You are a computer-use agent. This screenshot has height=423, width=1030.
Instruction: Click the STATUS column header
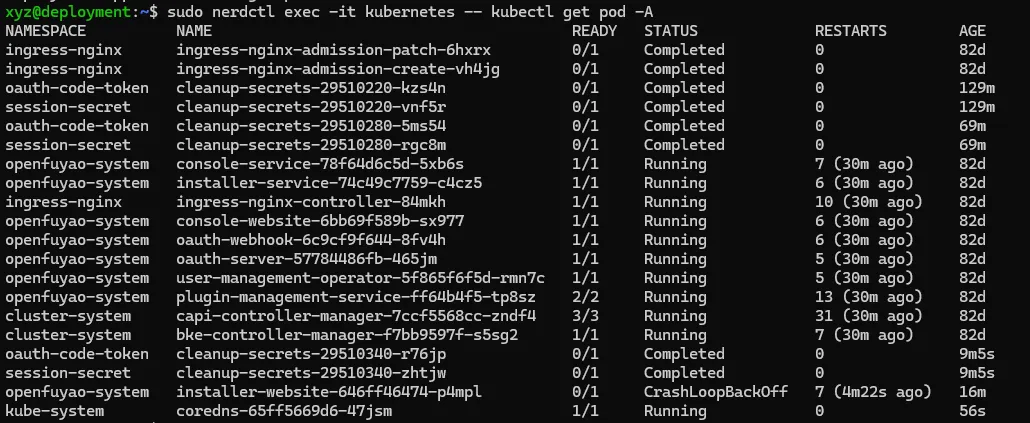click(670, 31)
